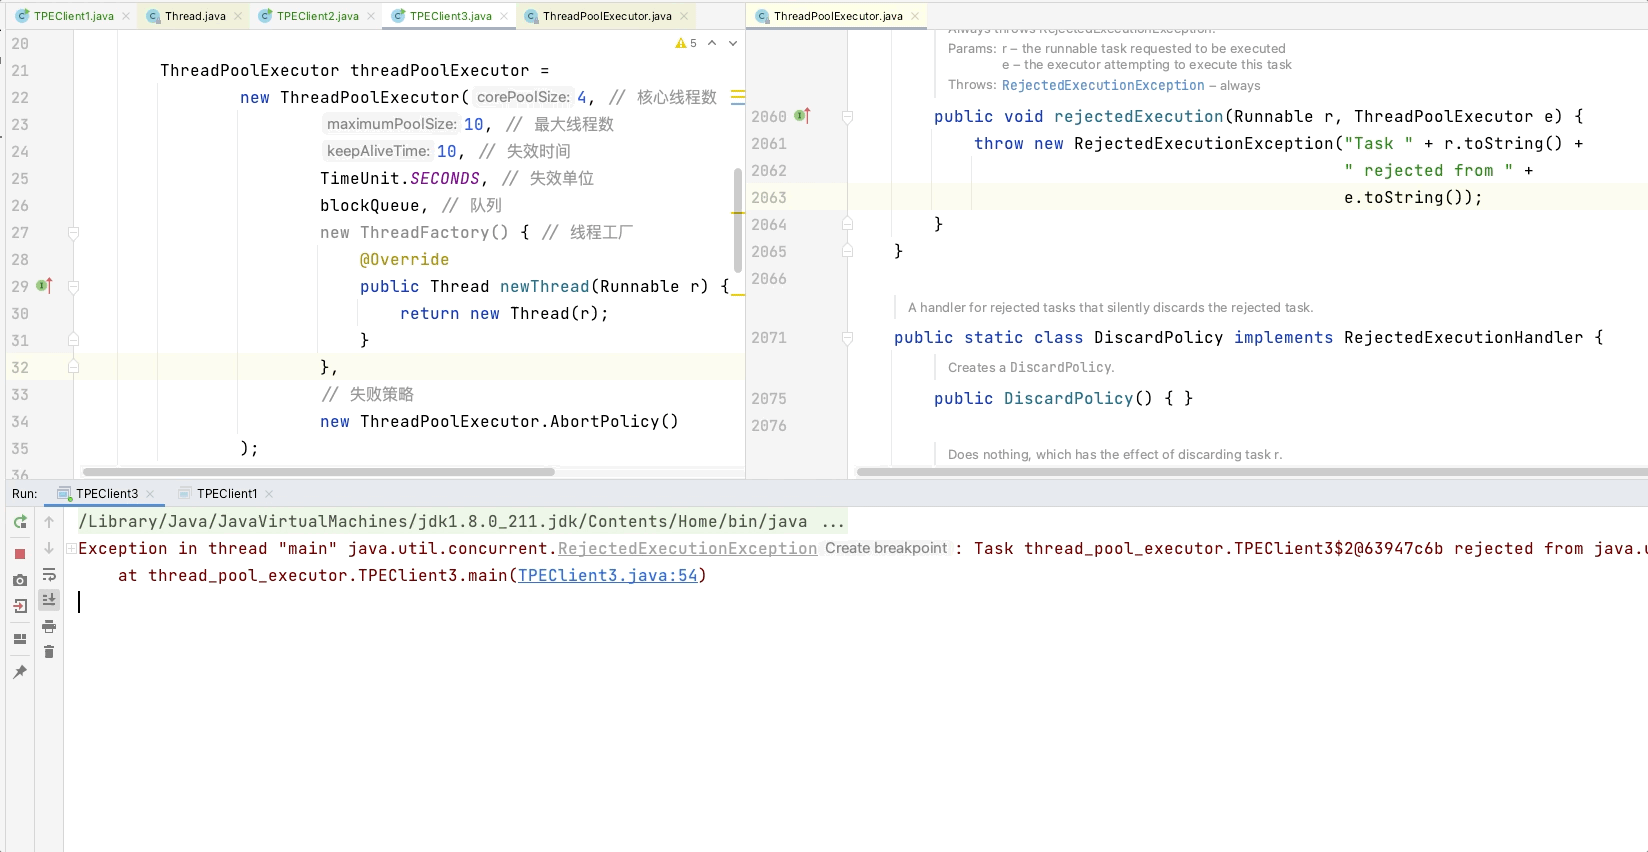This screenshot has height=852, width=1648.
Task: Stop the running process
Action: pyautogui.click(x=20, y=554)
